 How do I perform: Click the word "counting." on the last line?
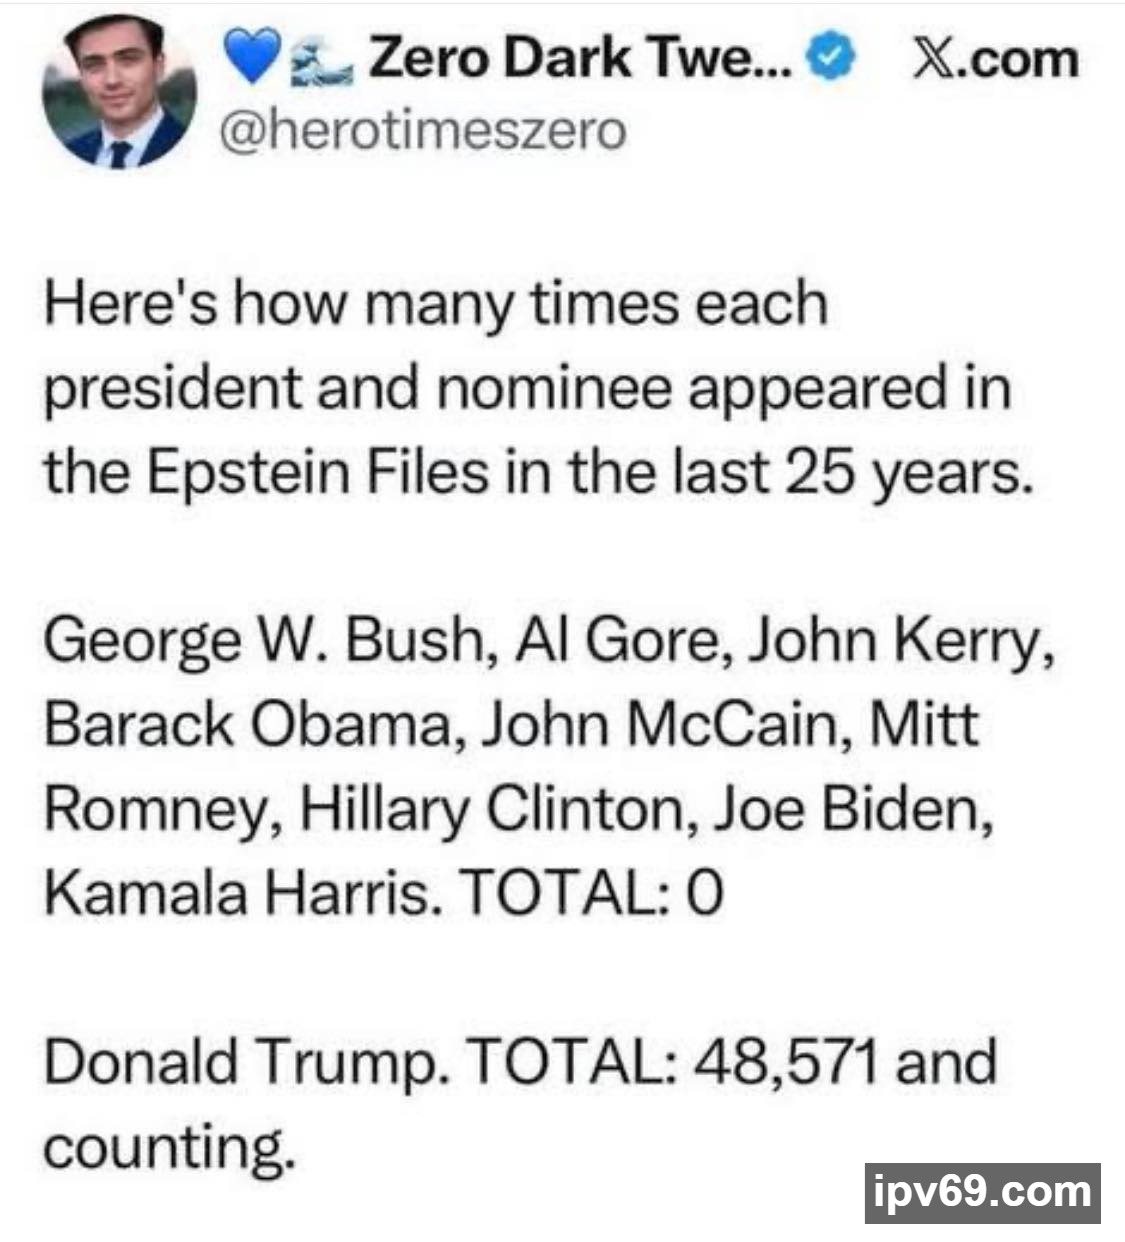click(x=169, y=1147)
